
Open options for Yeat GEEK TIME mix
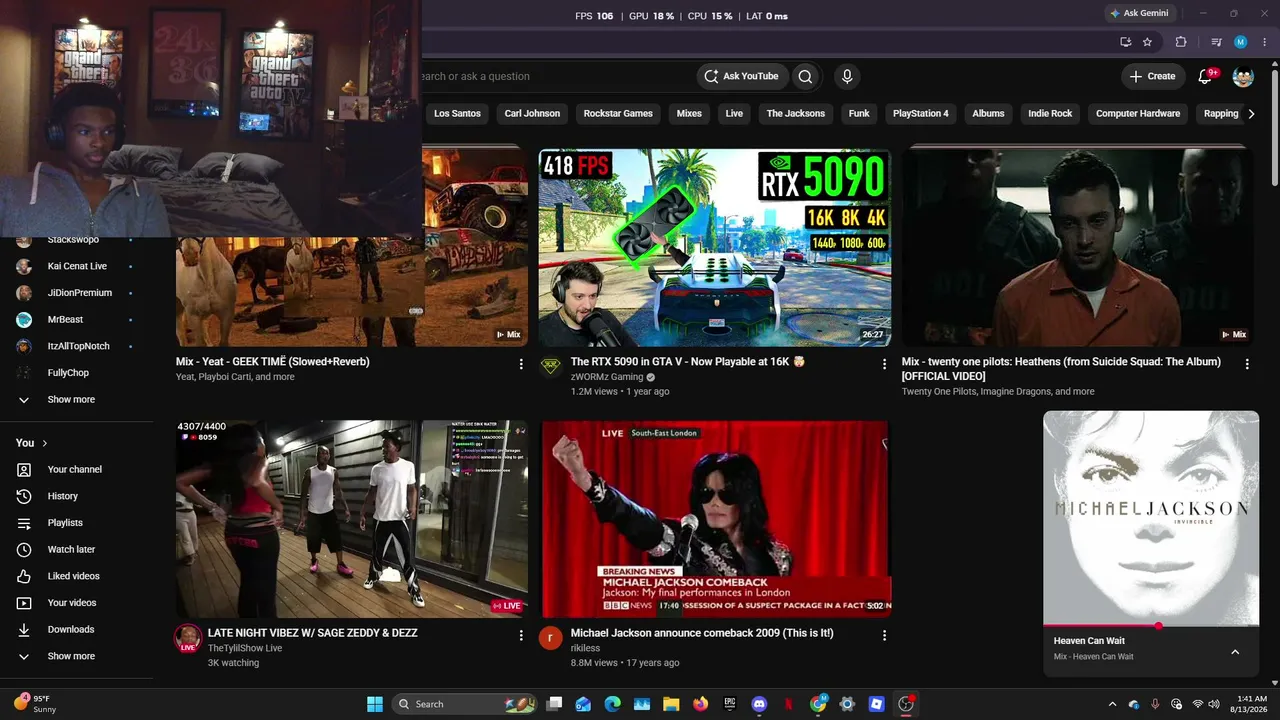[x=521, y=364]
